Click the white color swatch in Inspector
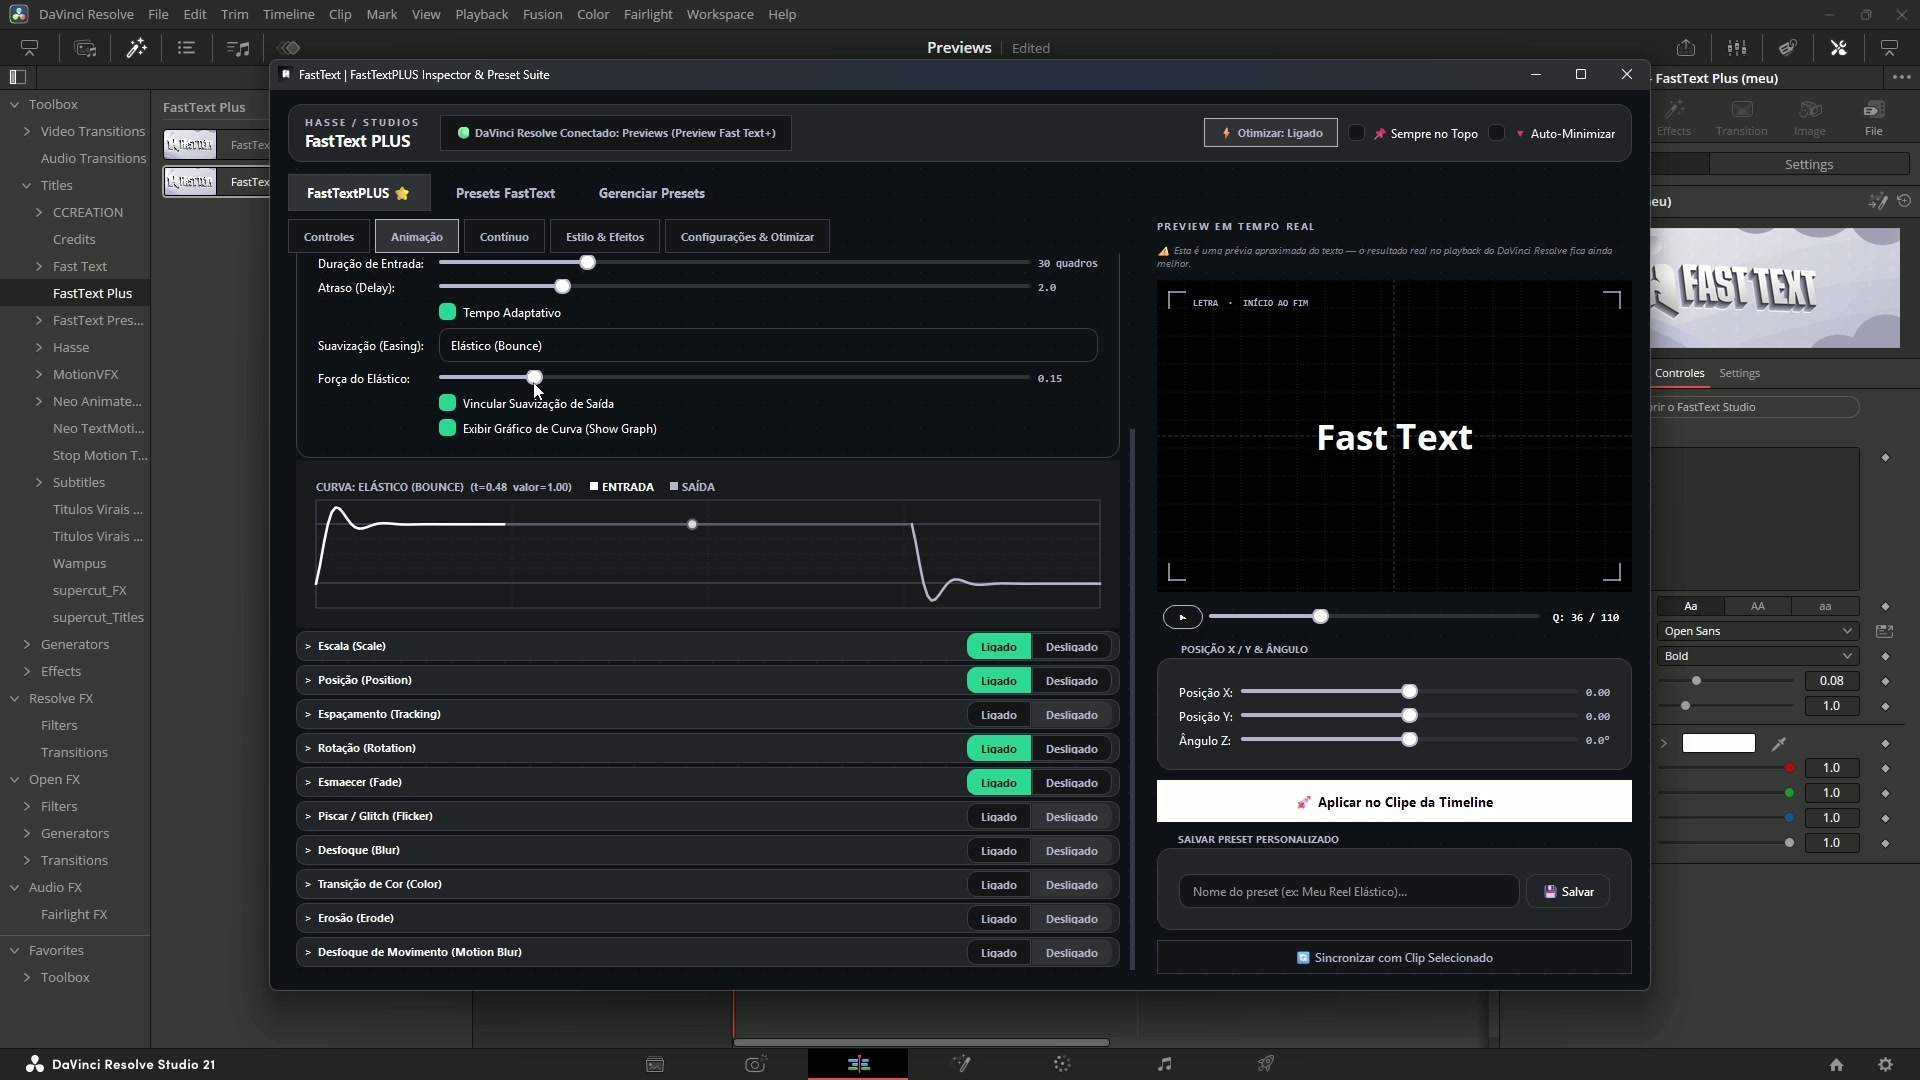This screenshot has height=1080, width=1920. tap(1718, 744)
